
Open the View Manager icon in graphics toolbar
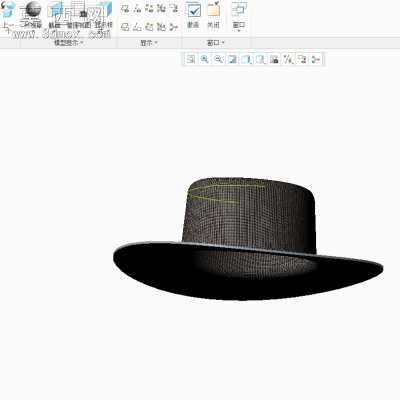tap(274, 60)
